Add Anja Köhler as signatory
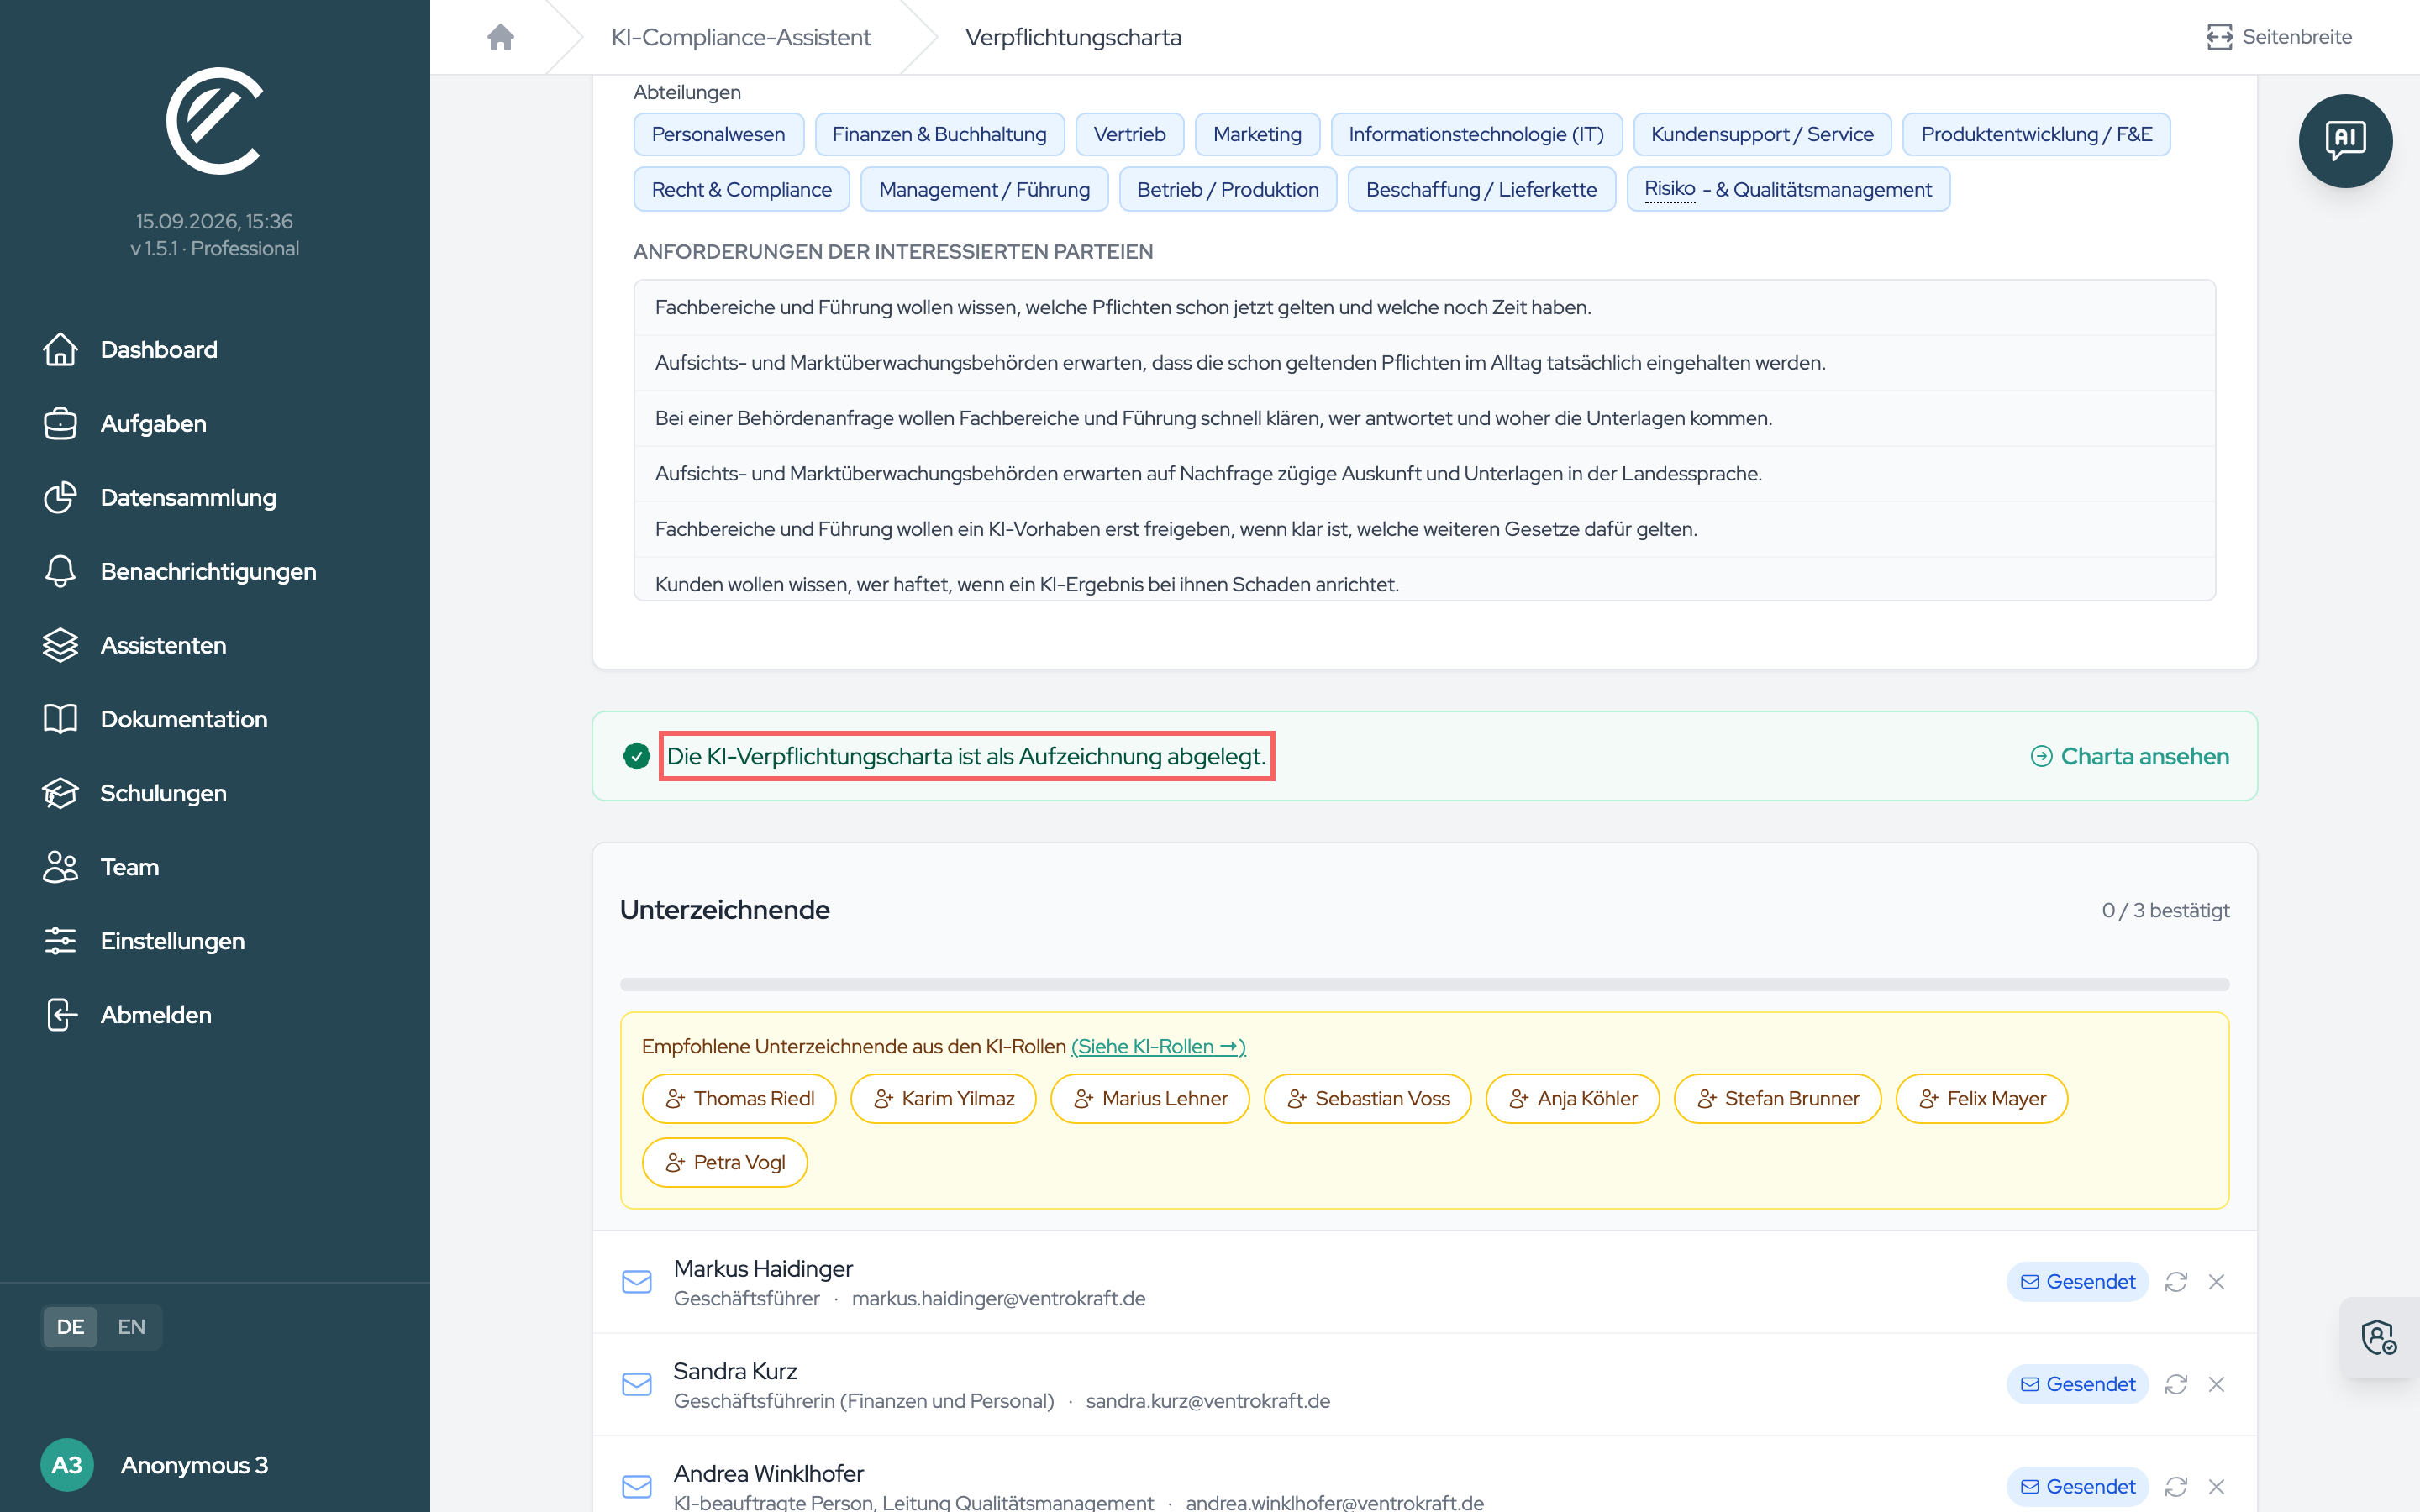Viewport: 2420px width, 1512px height. (1572, 1099)
